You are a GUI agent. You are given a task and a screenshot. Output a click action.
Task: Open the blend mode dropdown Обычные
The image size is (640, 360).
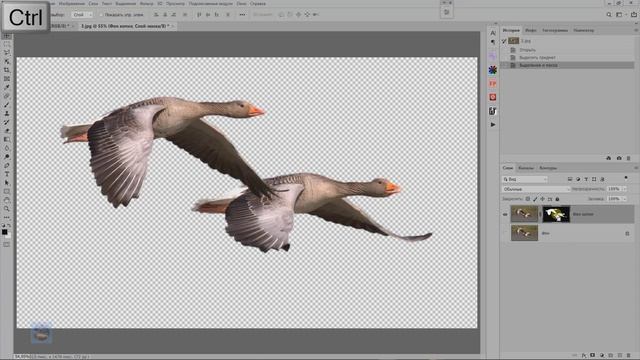[x=536, y=189]
